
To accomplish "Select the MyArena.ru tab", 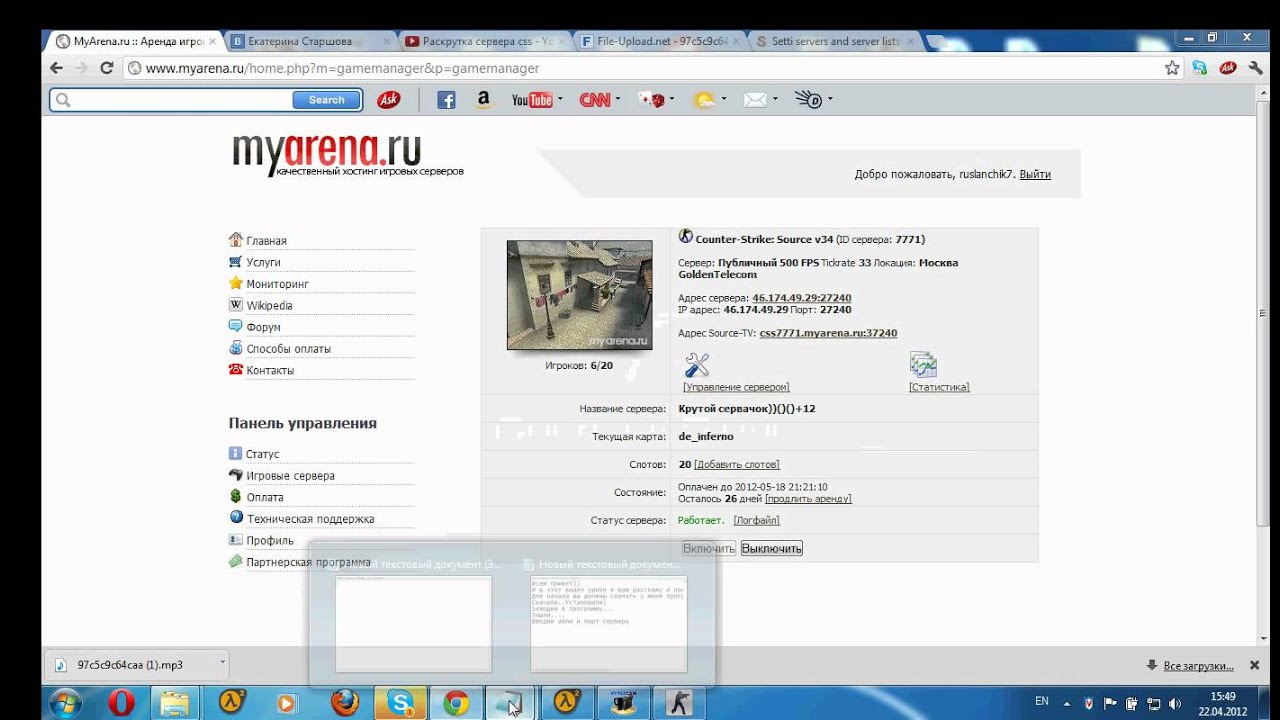I will click(x=135, y=41).
